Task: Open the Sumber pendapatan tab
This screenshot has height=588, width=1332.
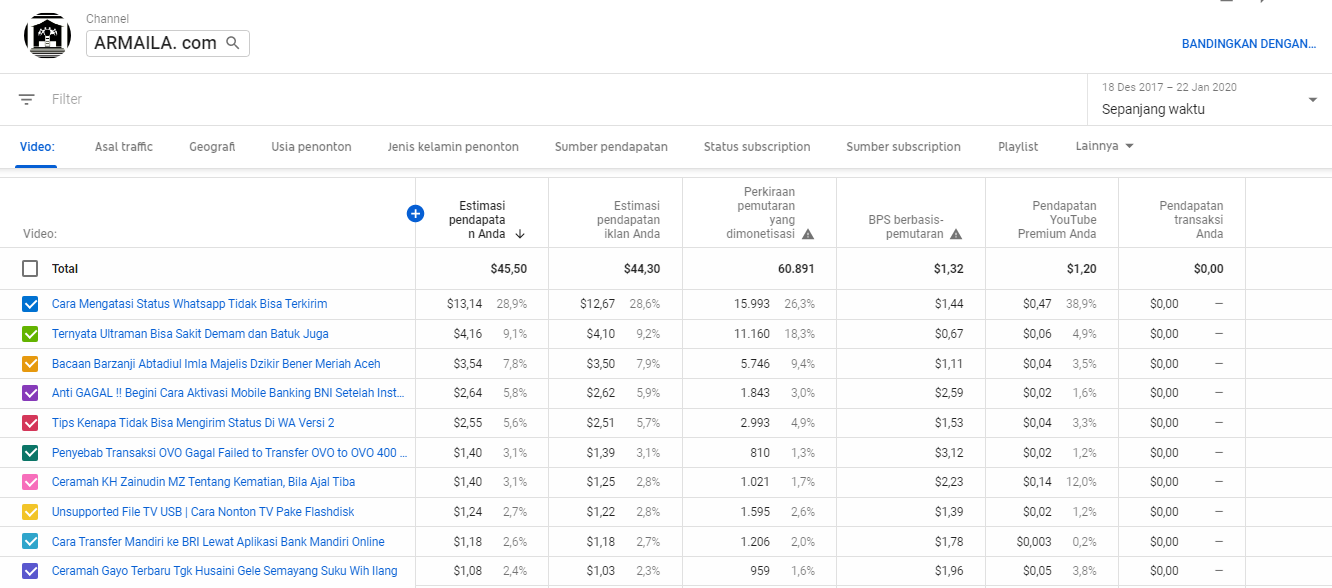Action: click(x=612, y=145)
